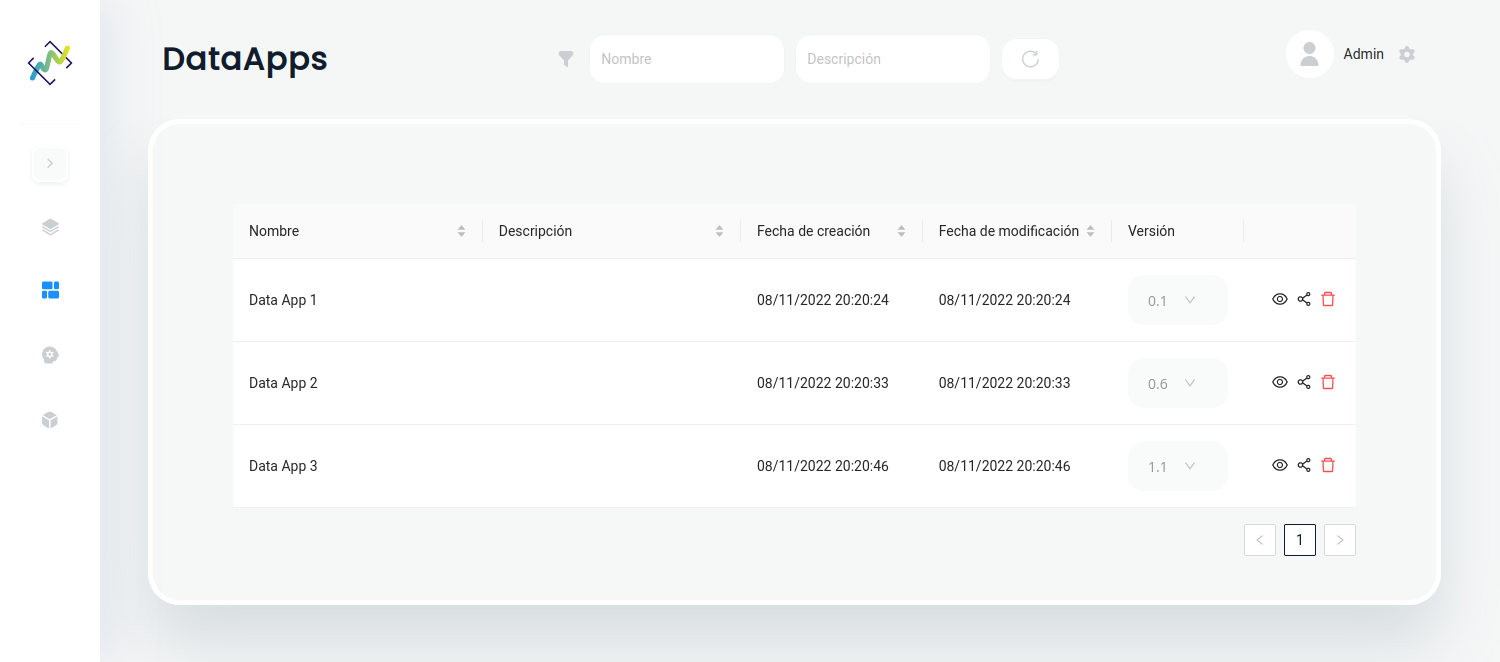Select the Data App 3 name cell
The image size is (1500, 662).
click(358, 466)
